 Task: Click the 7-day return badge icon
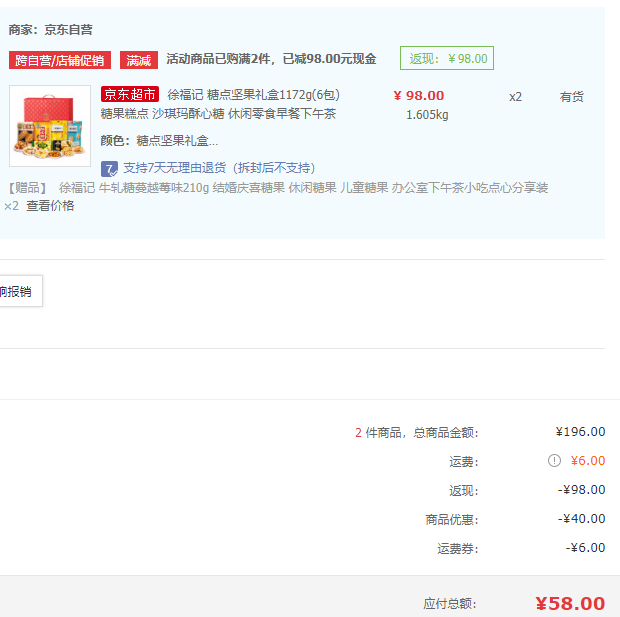(x=109, y=168)
